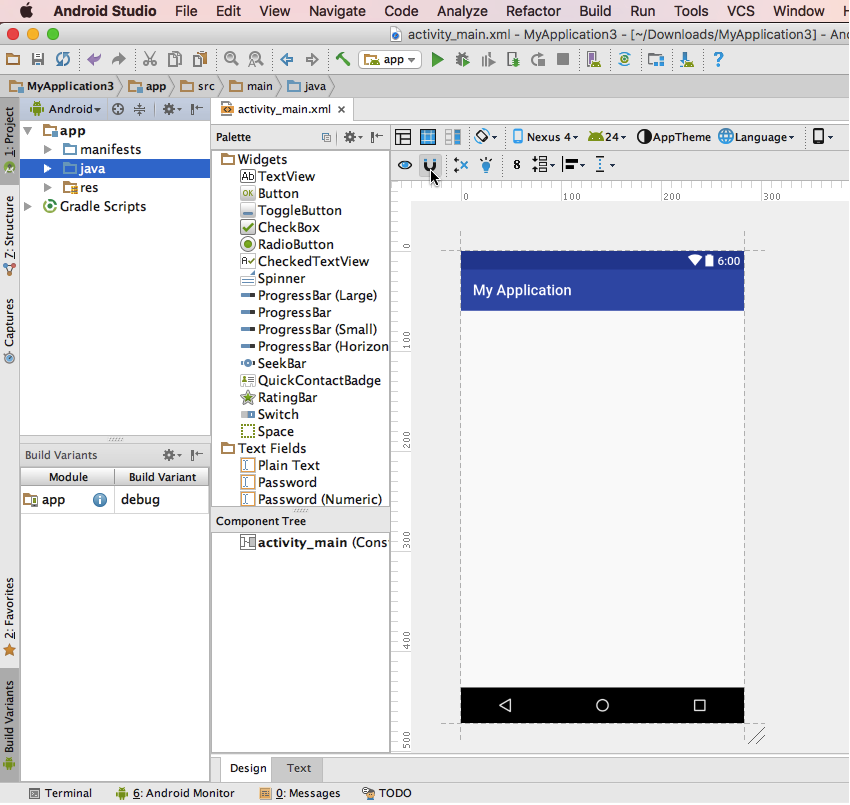
Task: Click the Redo arrow icon
Action: pyautogui.click(x=118, y=60)
